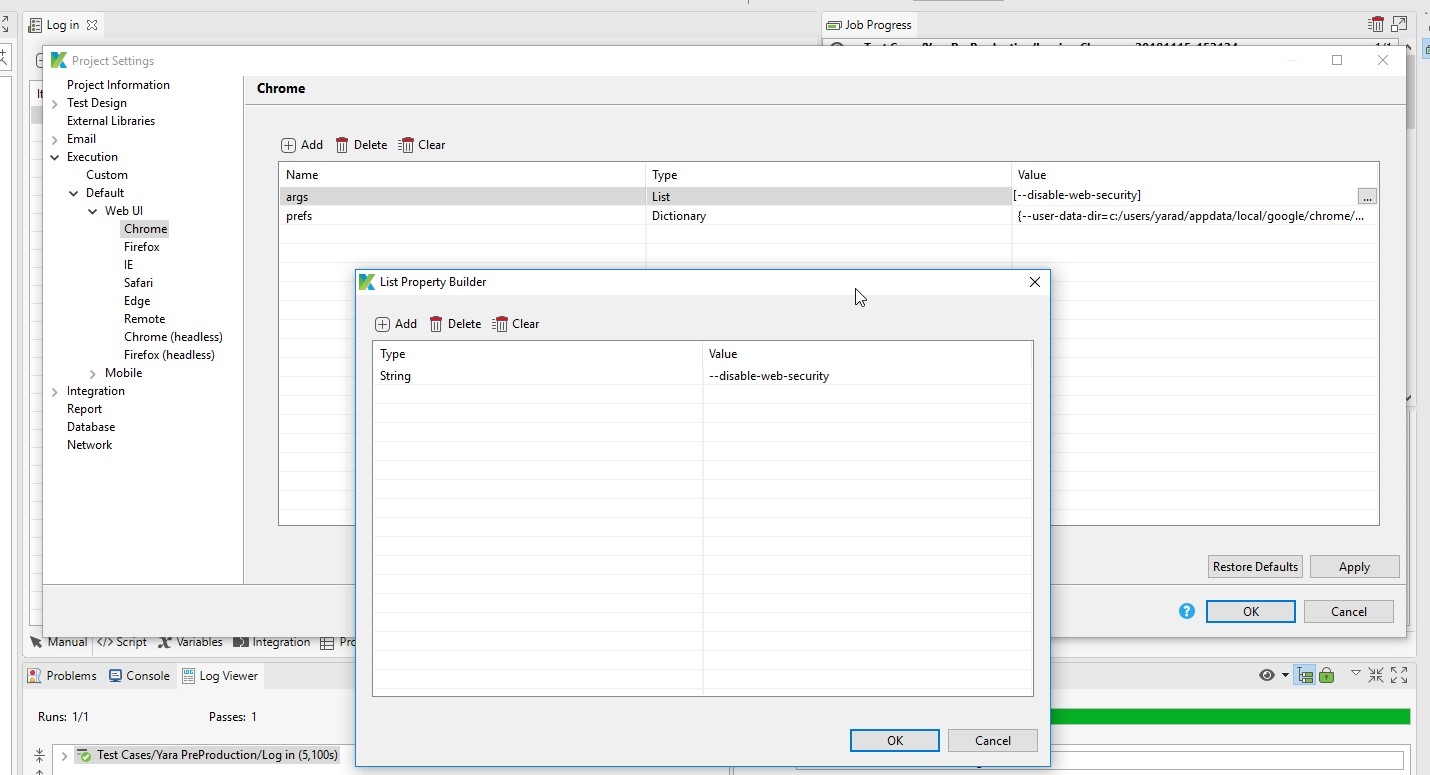The image size is (1430, 775).
Task: Click Delete icon in Chrome settings toolbar
Action: click(x=342, y=145)
